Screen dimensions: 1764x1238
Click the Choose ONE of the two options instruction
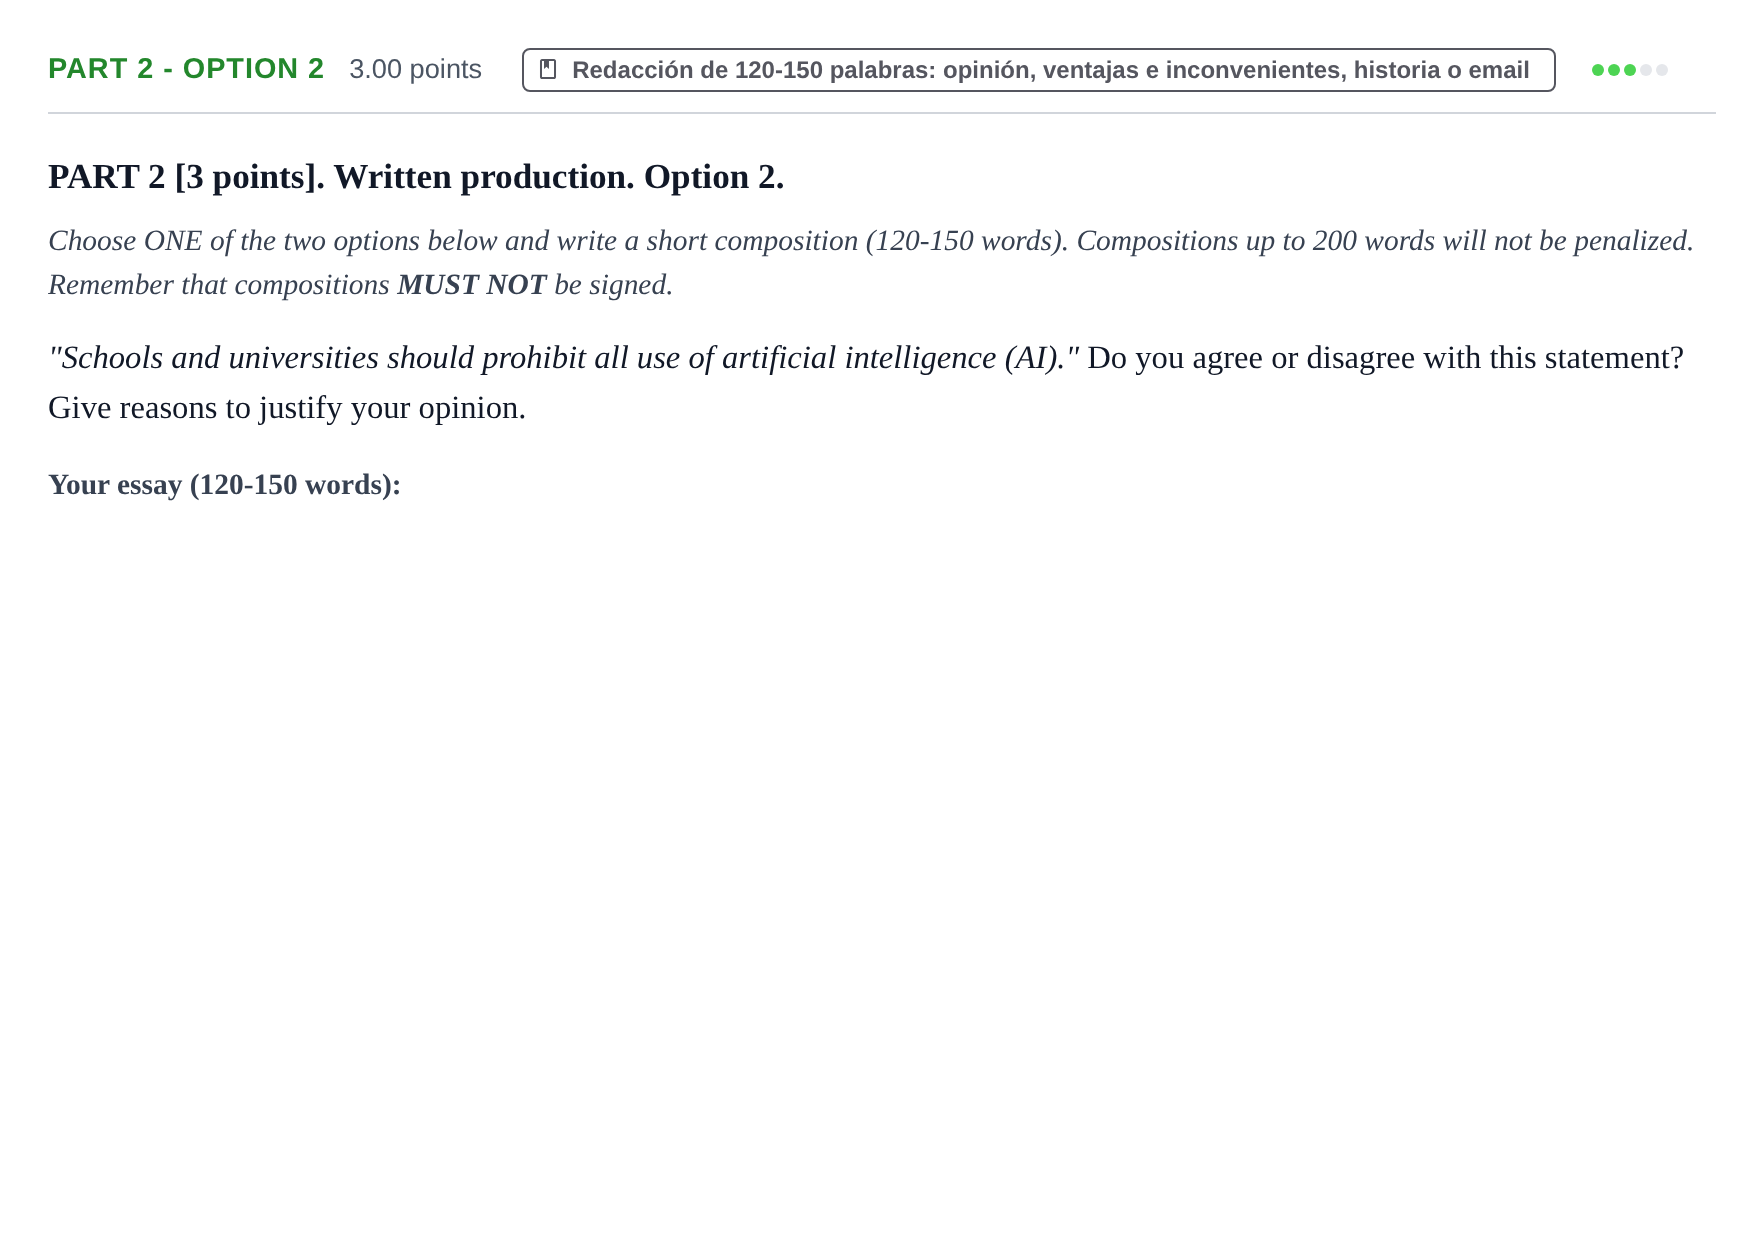(870, 263)
